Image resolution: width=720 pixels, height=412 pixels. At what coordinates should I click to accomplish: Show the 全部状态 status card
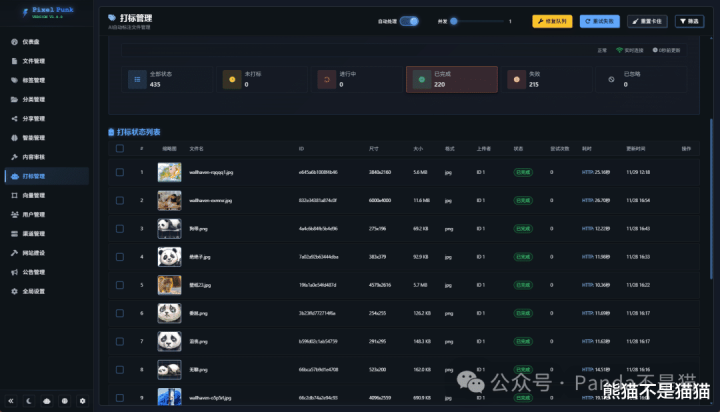(166, 80)
